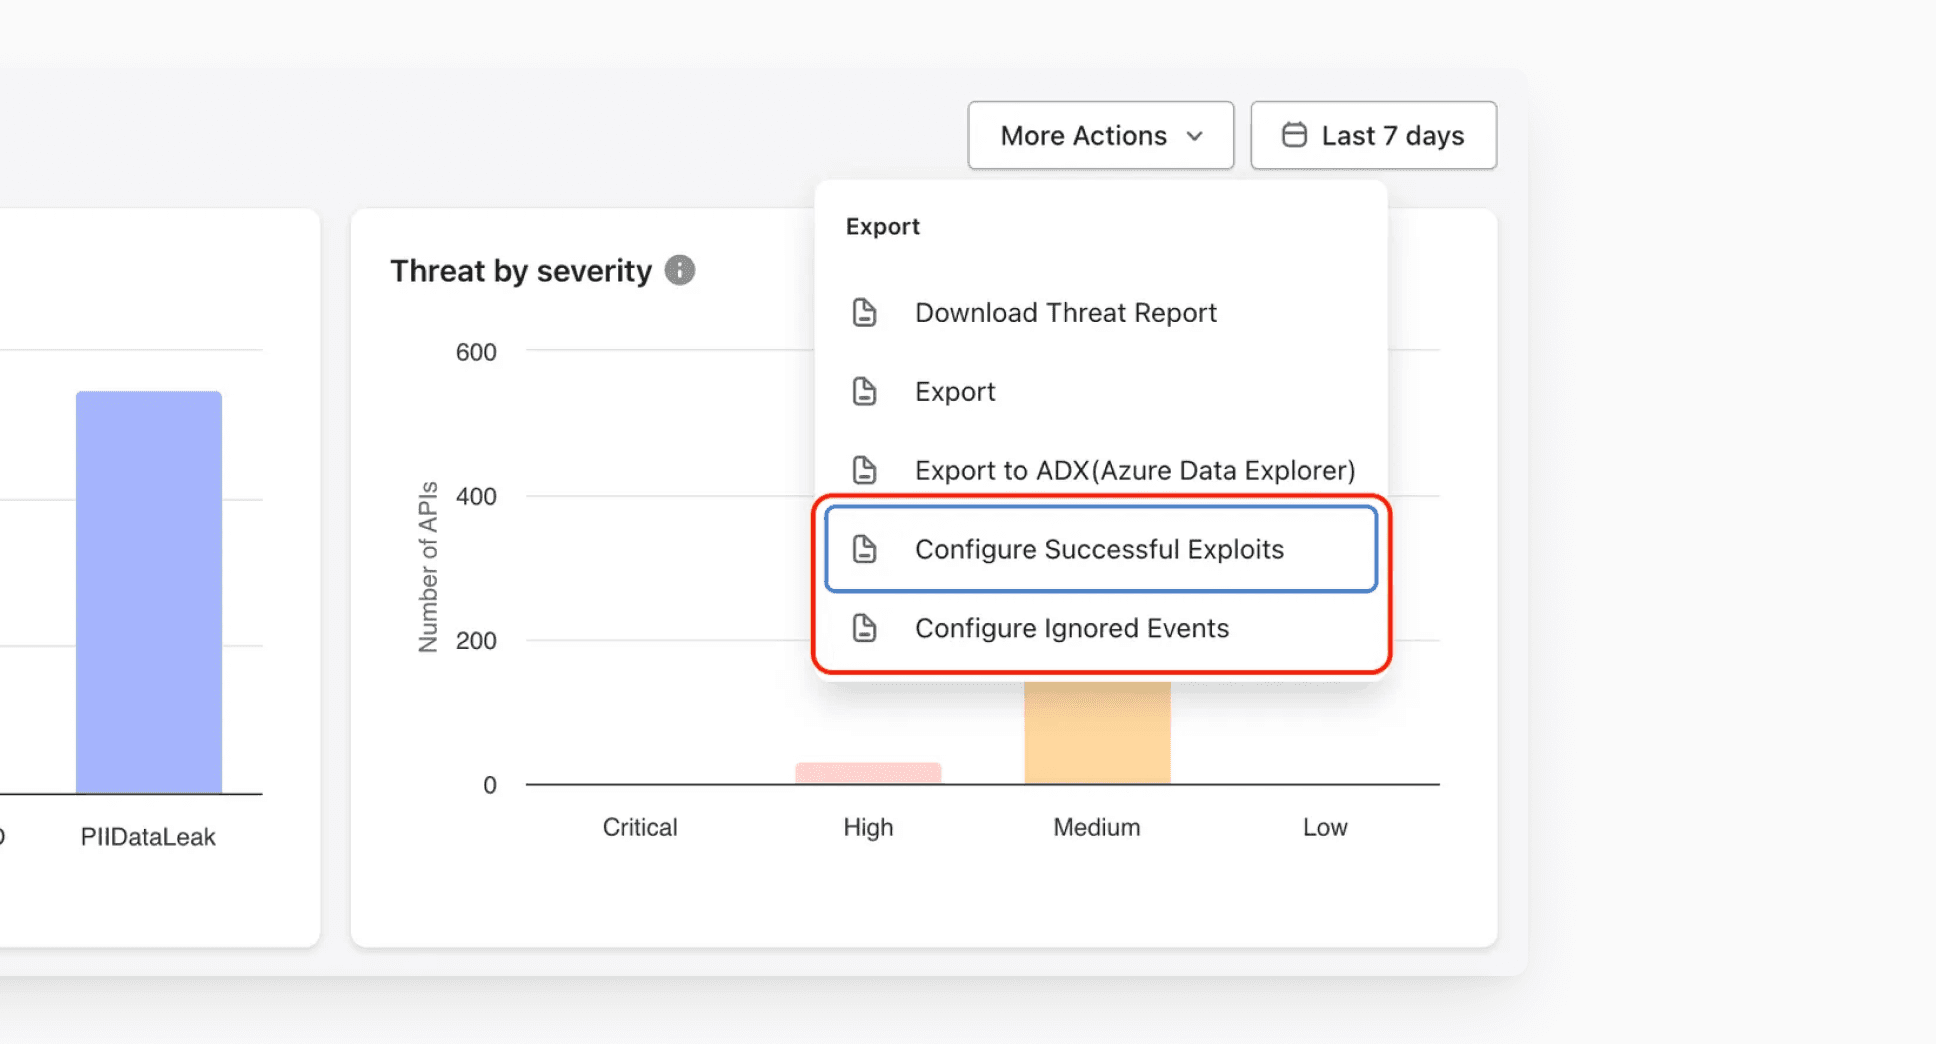Viewport: 1936px width, 1044px height.
Task: Click the Low axis label
Action: coord(1325,828)
